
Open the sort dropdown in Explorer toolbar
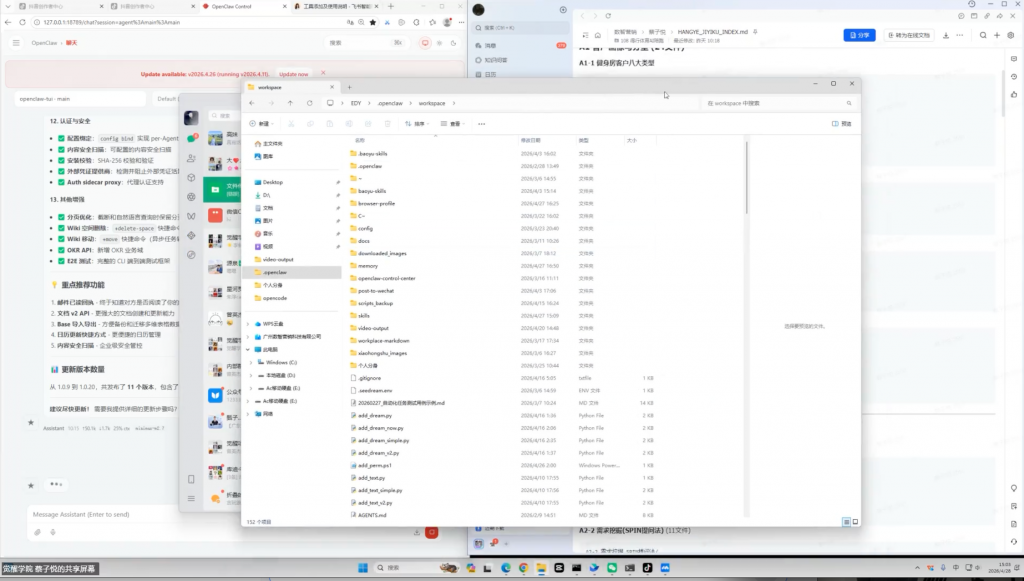(x=417, y=123)
